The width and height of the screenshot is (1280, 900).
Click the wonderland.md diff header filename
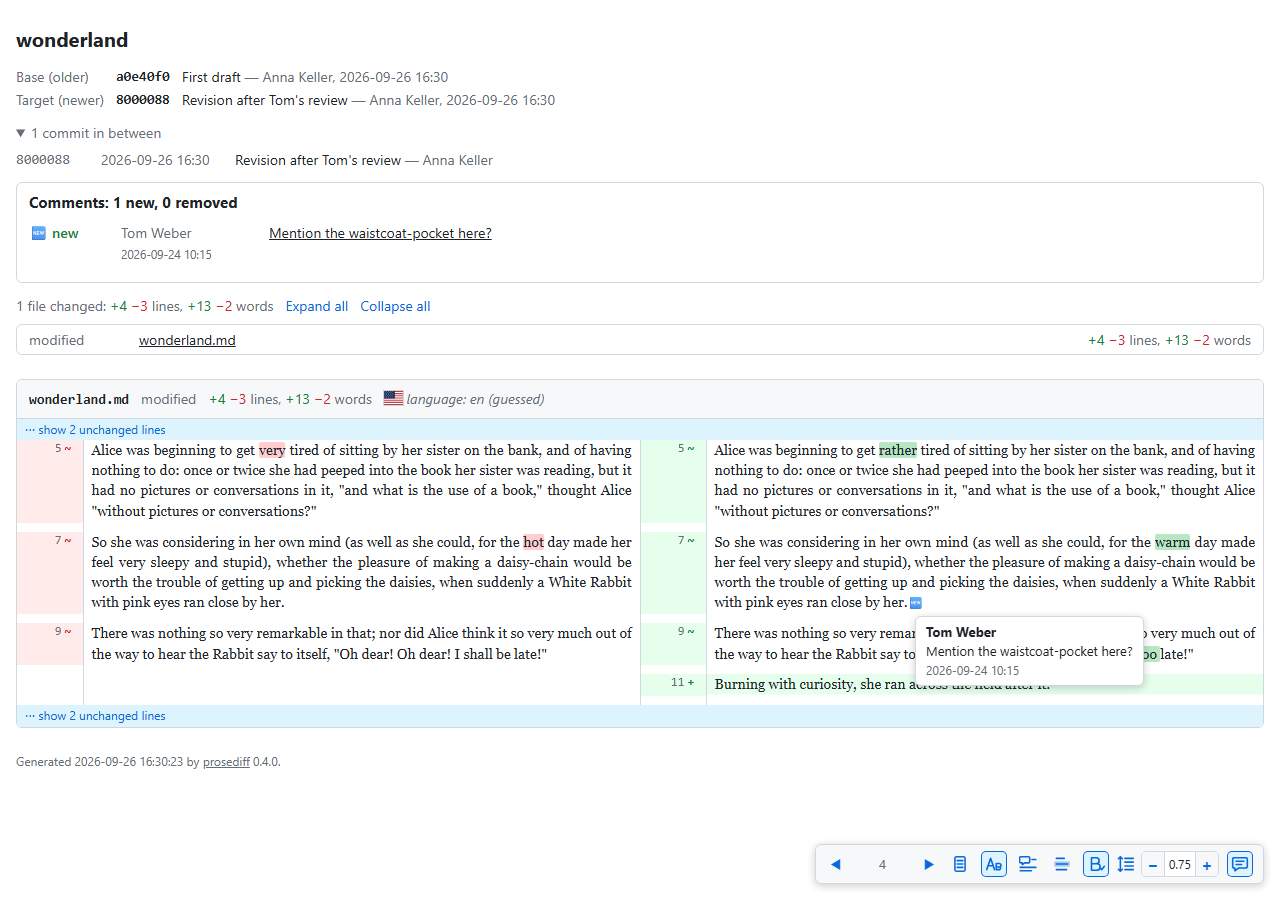[x=79, y=399]
